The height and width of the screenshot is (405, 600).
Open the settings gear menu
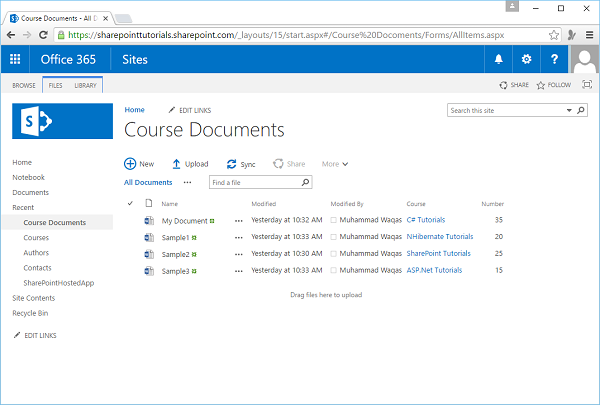[x=526, y=60]
